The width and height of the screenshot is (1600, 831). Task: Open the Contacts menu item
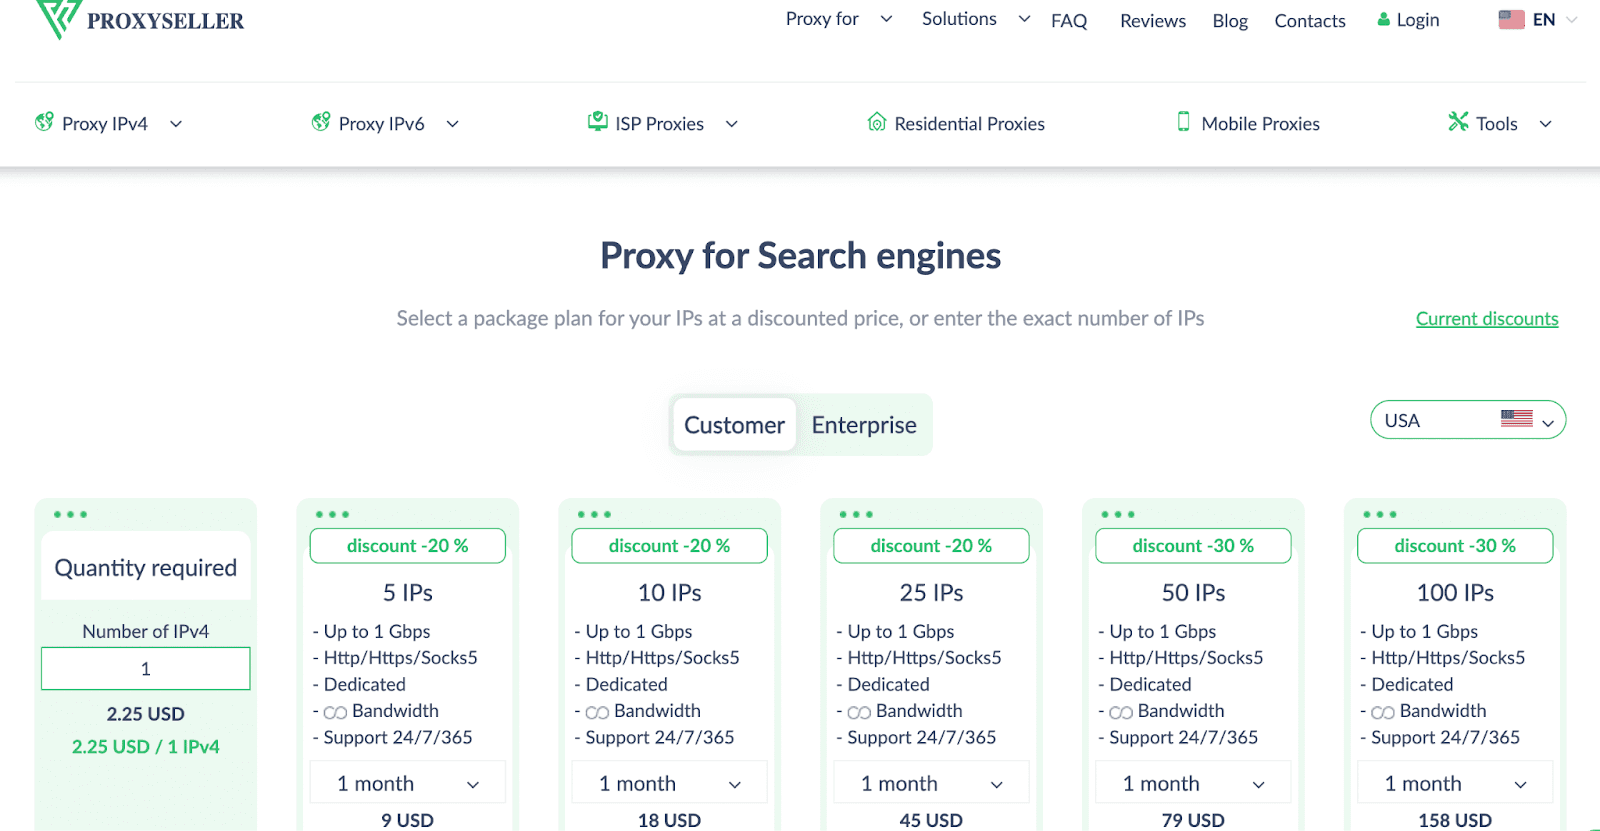coord(1310,20)
